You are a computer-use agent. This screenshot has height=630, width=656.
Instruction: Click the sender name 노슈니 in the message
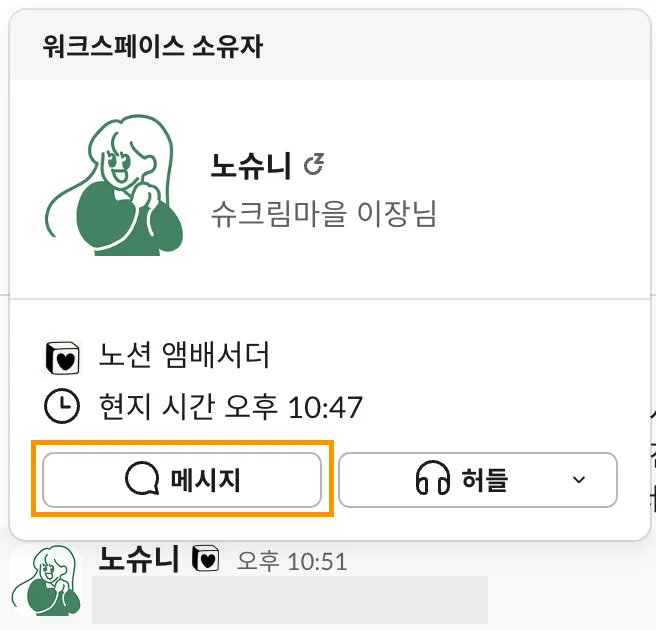[138, 559]
